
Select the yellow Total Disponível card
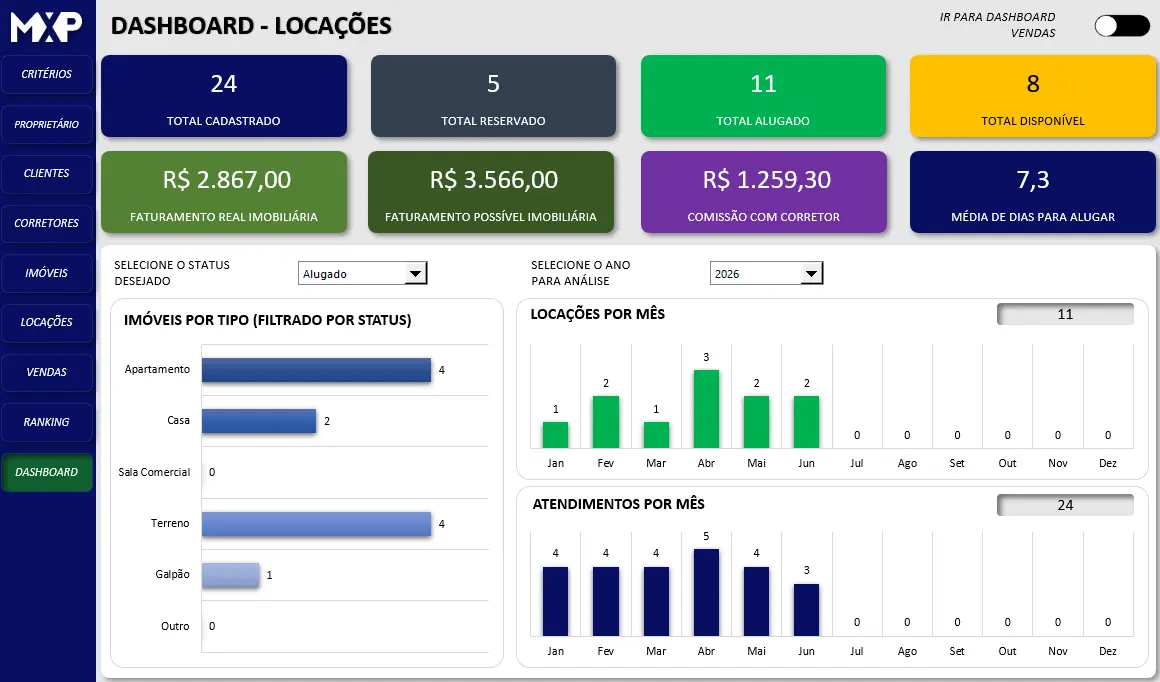click(1033, 96)
